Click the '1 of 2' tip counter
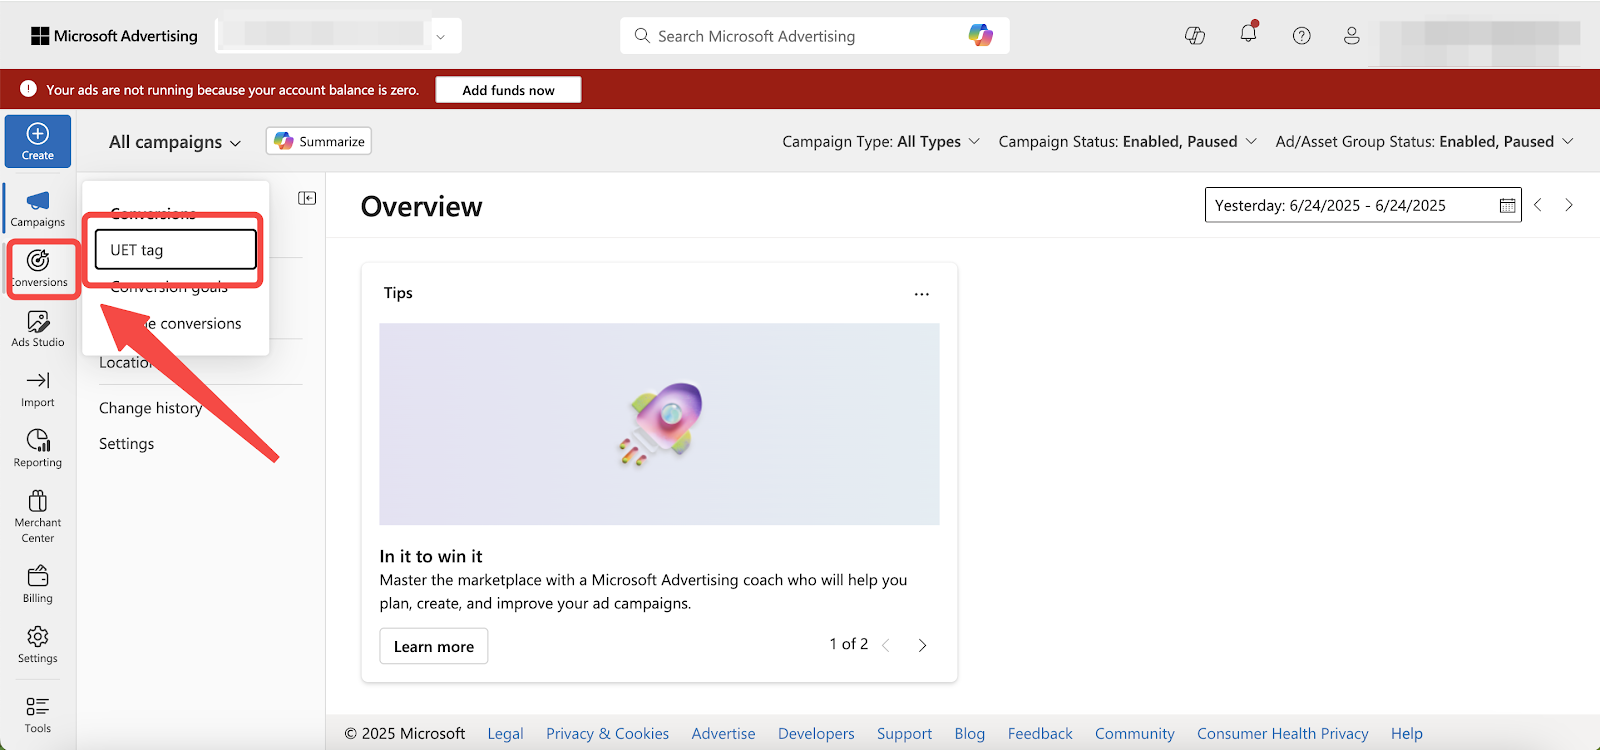1600x750 pixels. 848,644
